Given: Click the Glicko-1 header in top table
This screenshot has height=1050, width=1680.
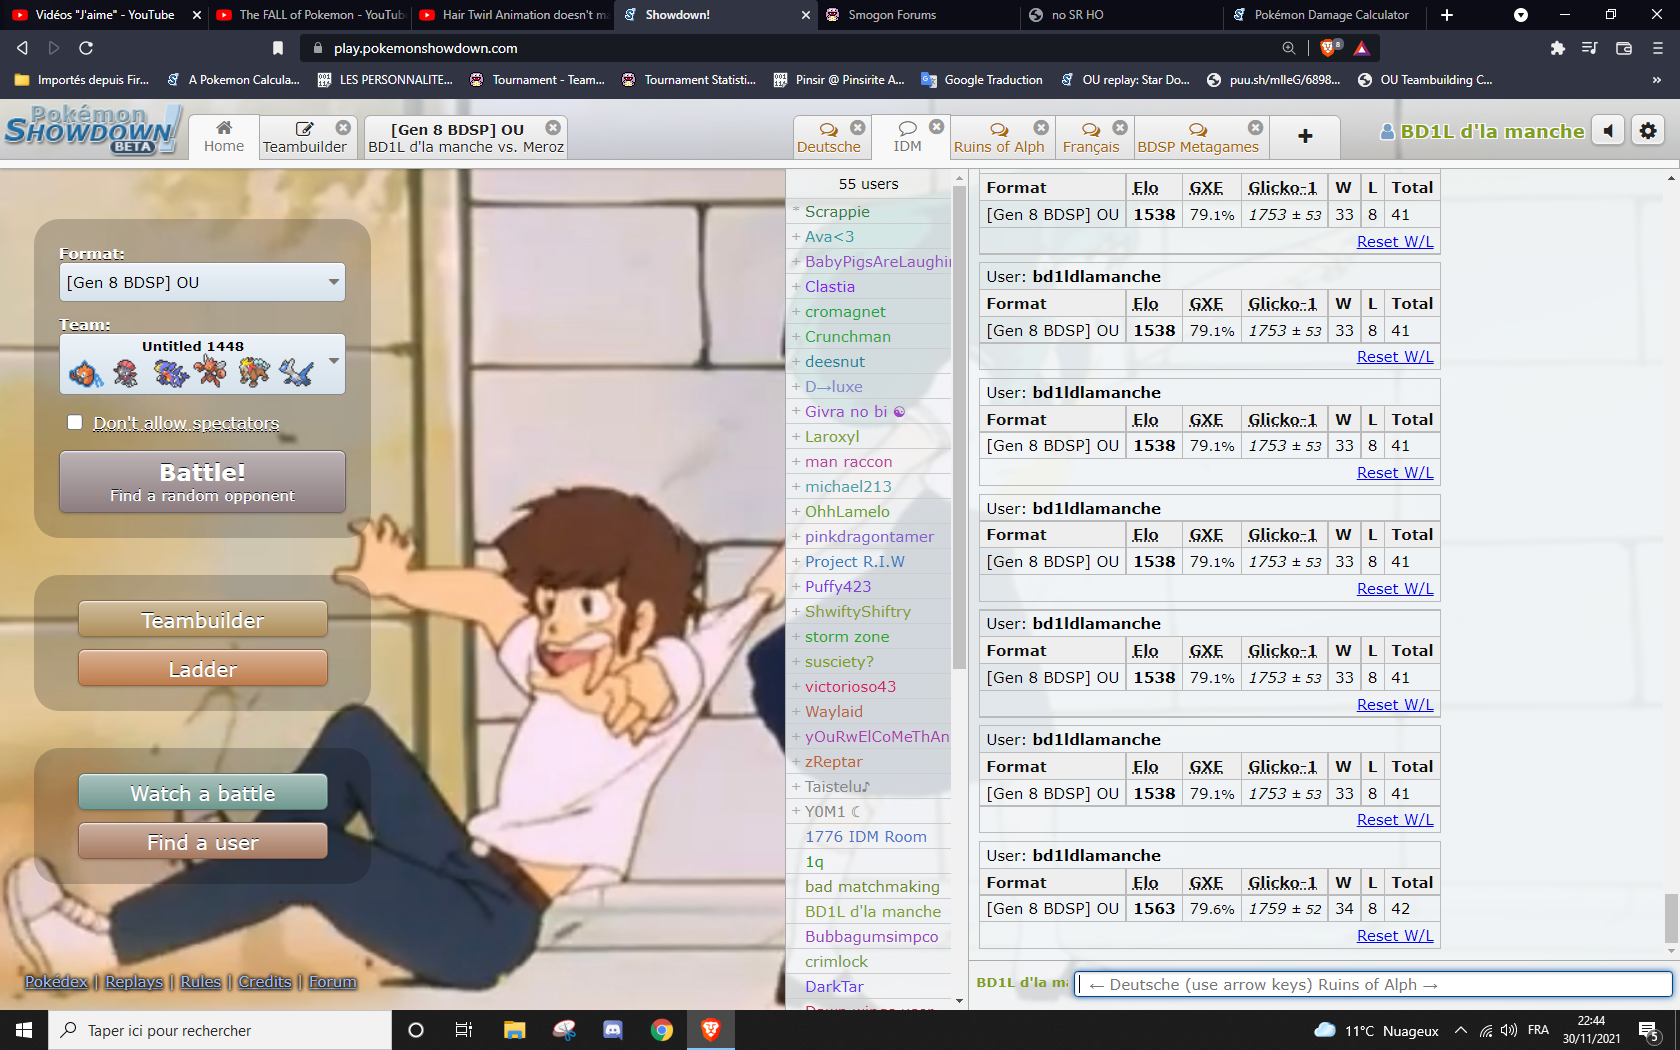Looking at the screenshot, I should coord(1282,188).
